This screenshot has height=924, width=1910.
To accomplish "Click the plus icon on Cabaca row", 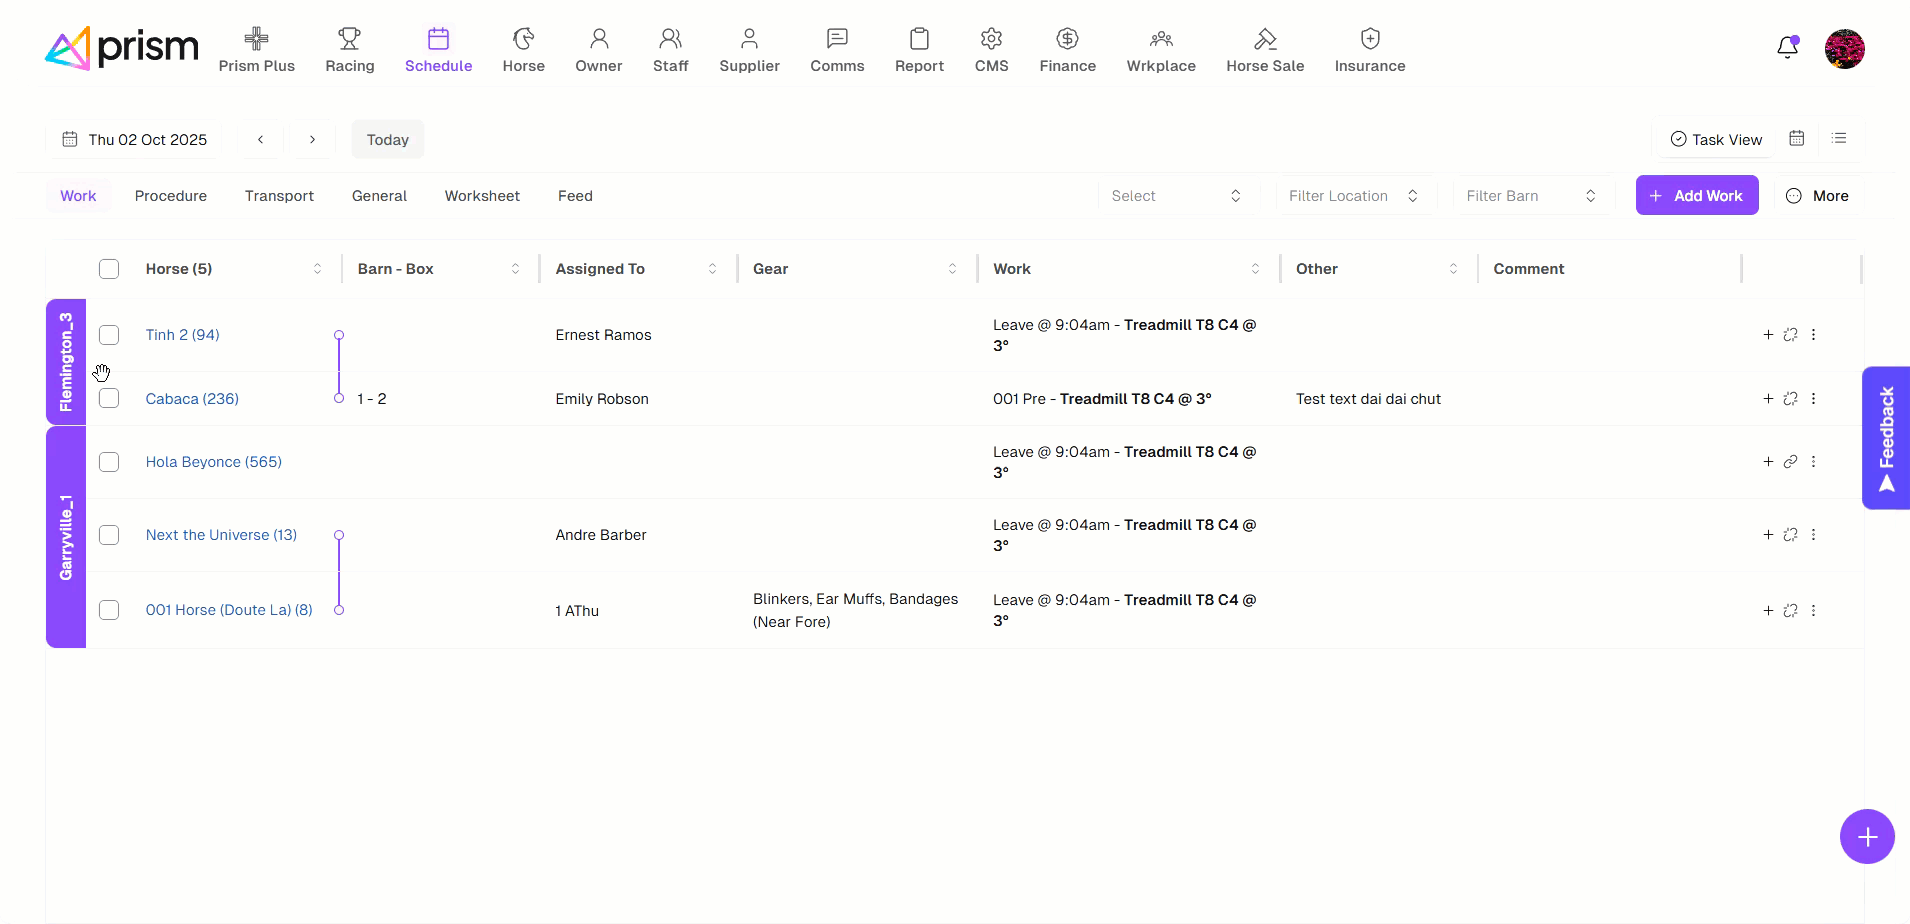I will point(1768,399).
